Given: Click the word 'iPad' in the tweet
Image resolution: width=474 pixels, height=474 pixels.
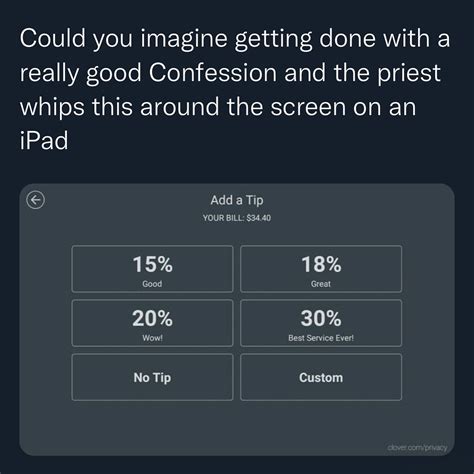Looking at the screenshot, I should click(44, 140).
